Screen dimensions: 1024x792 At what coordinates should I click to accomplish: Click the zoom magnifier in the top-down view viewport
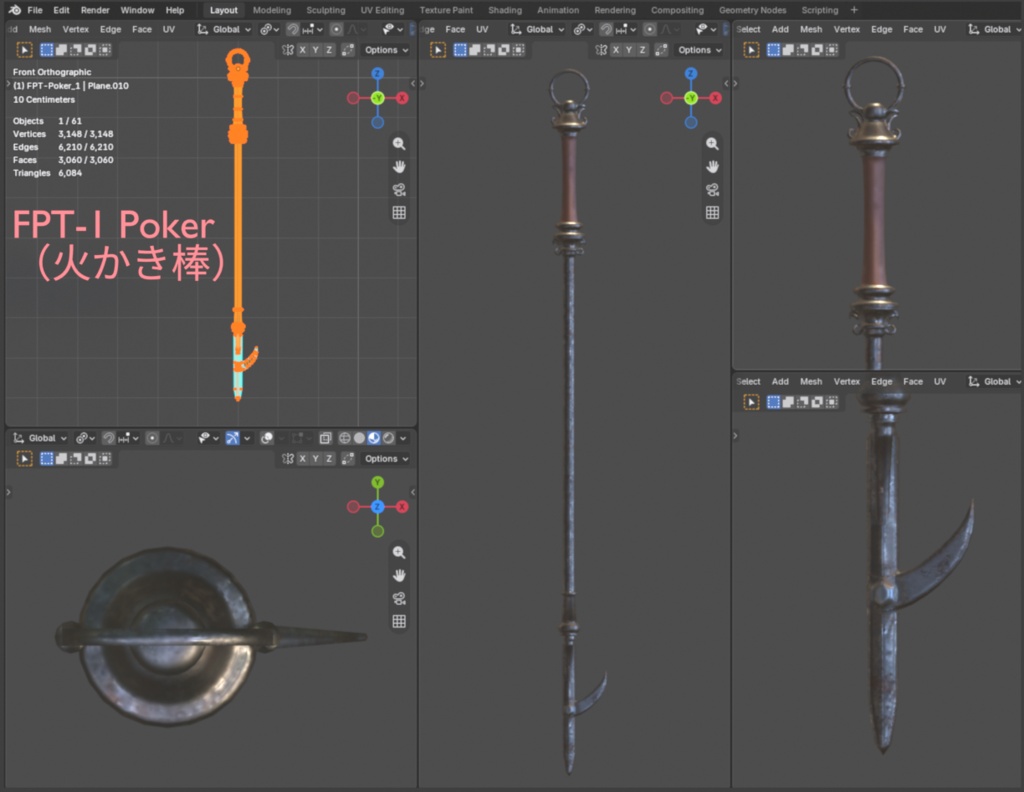399,552
